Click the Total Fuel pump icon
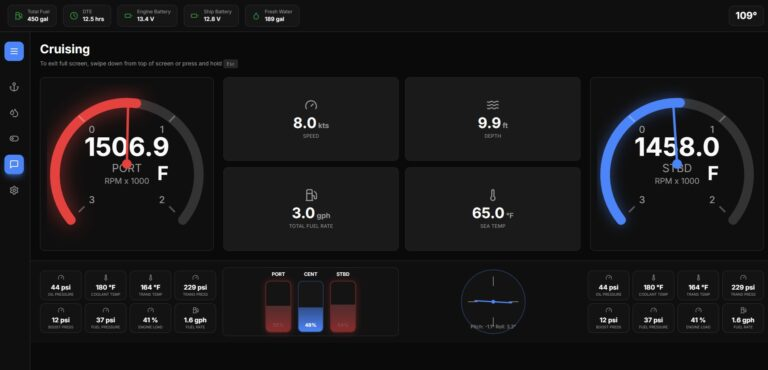This screenshot has height=370, width=768. pyautogui.click(x=19, y=16)
